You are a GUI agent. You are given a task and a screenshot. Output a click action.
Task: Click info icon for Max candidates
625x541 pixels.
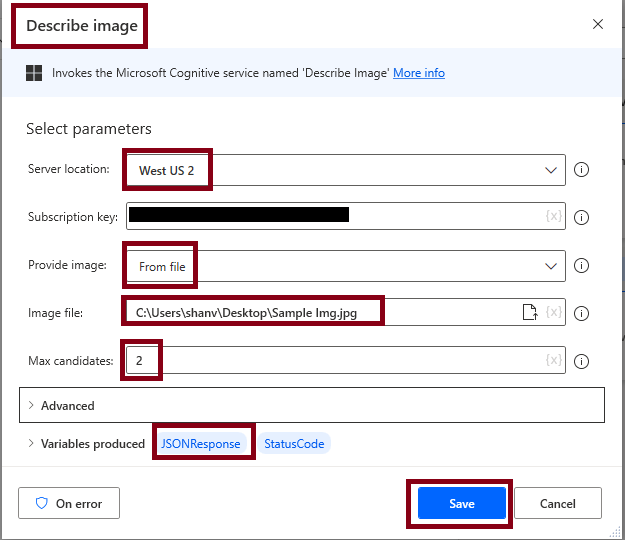pos(581,361)
